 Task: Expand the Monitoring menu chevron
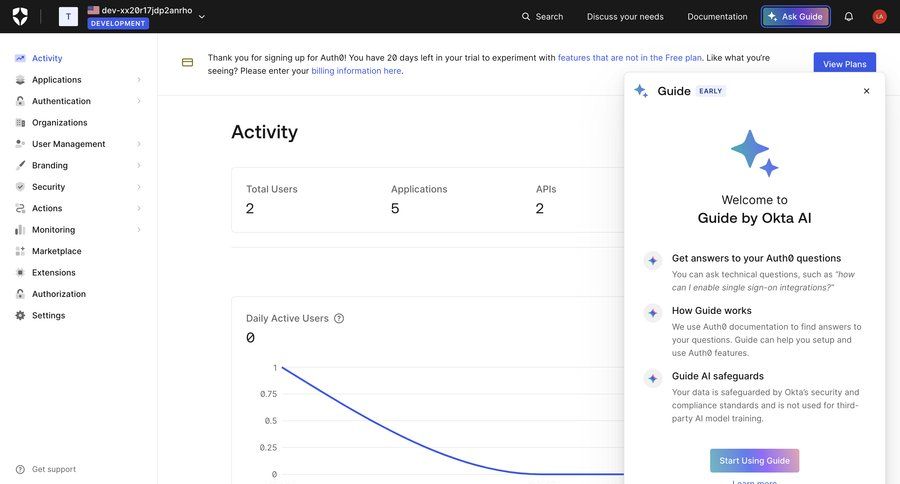tap(139, 230)
